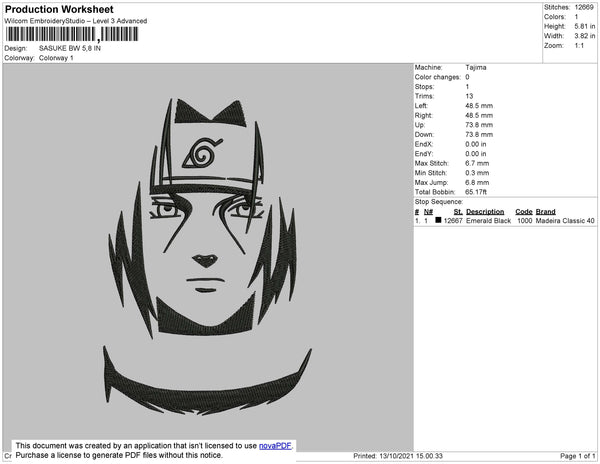Select Total Bobbin value 65.17ft
The image size is (600, 464).
tap(476, 192)
